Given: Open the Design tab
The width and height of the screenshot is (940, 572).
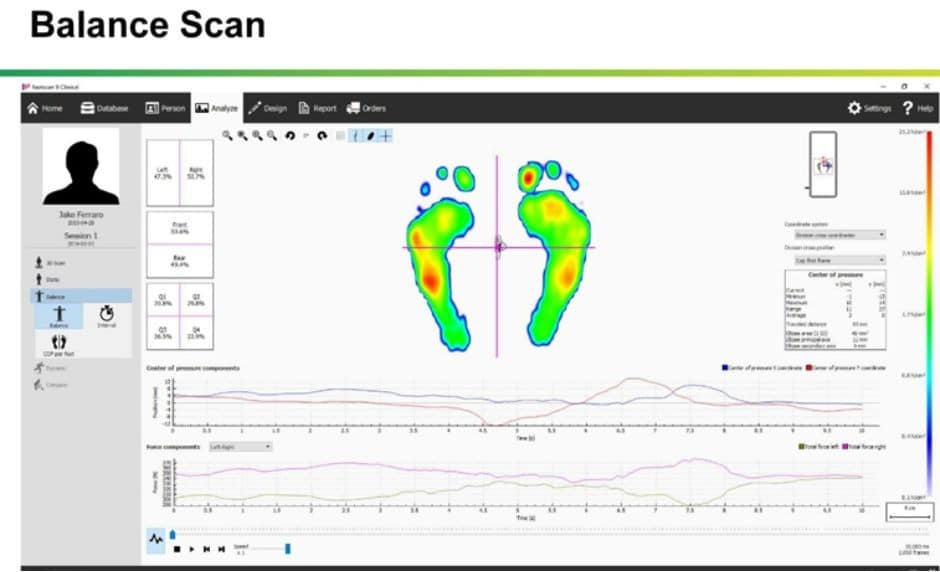Looking at the screenshot, I should tap(267, 108).
